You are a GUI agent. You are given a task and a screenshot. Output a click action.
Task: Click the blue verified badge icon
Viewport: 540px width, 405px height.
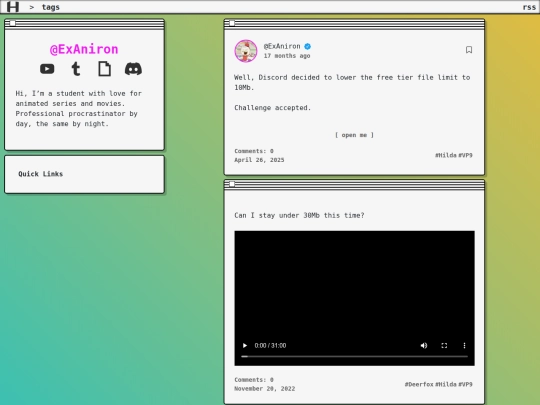point(308,46)
